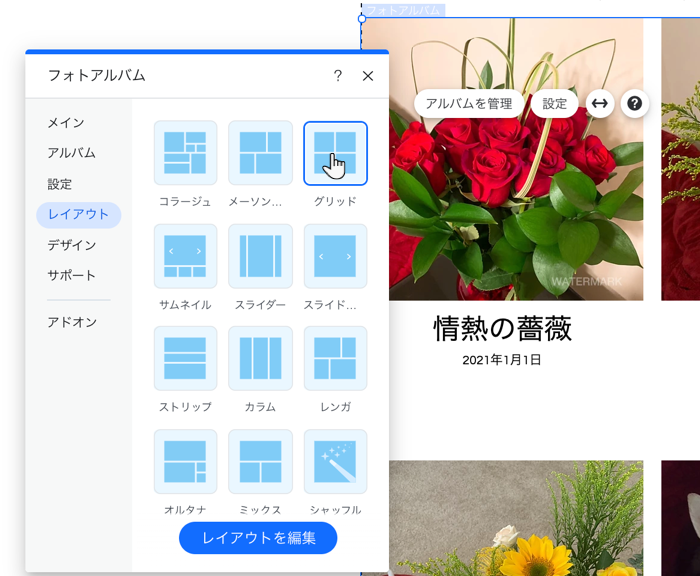Select the Brick (レンガ) layout icon
This screenshot has height=576, width=700.
[x=335, y=358]
